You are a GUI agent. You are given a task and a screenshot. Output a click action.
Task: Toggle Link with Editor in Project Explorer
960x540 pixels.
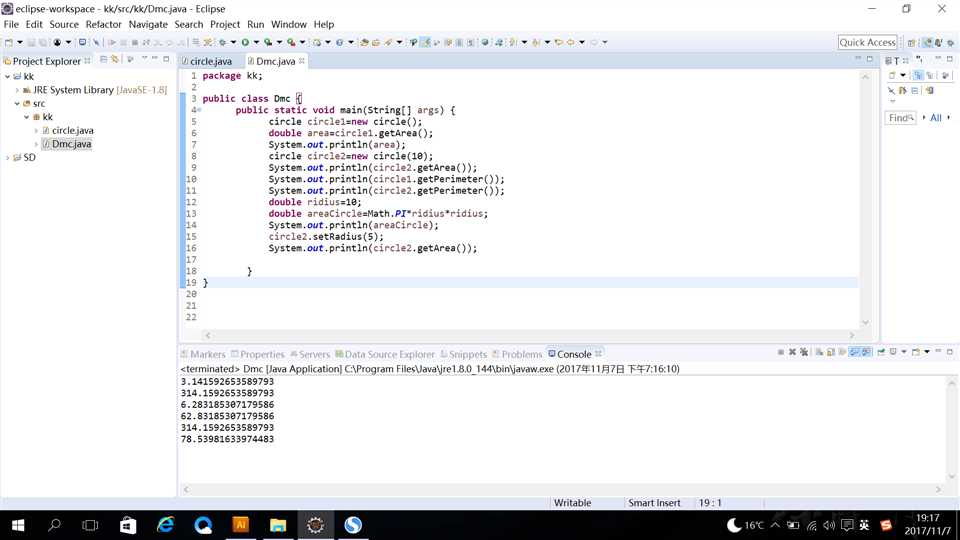115,59
